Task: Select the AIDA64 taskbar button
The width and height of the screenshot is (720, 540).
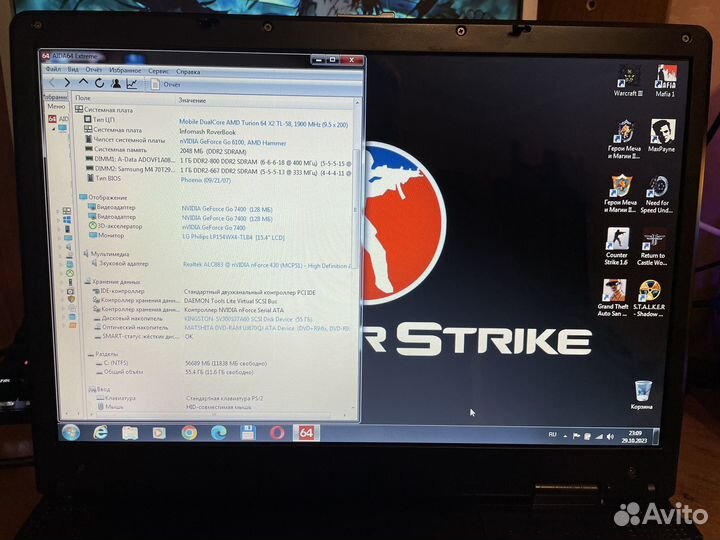Action: click(306, 433)
